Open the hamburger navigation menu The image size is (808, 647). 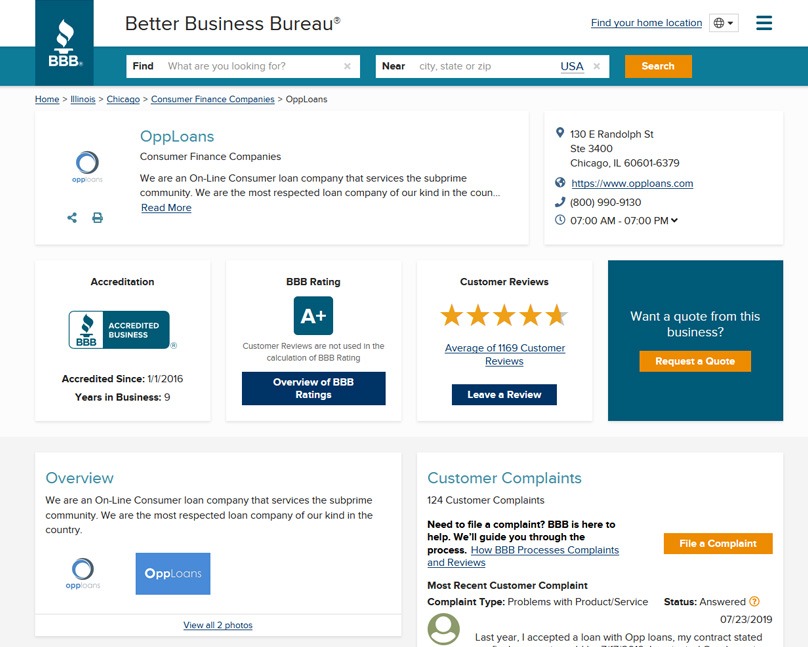764,23
